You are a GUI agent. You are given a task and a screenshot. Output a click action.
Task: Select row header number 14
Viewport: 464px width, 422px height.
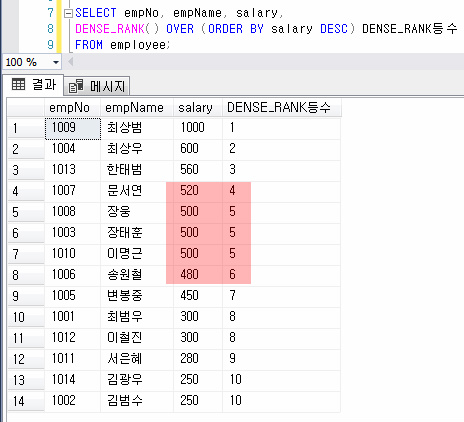[x=26, y=401]
